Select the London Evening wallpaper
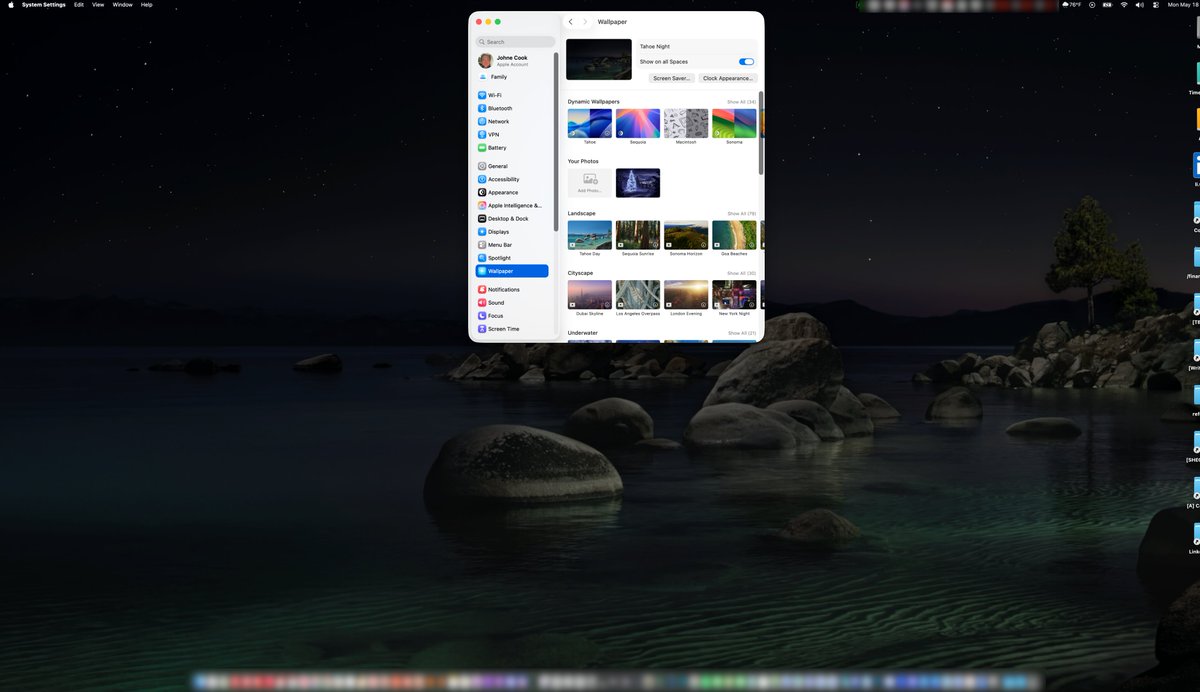The height and width of the screenshot is (692, 1200). 686,294
